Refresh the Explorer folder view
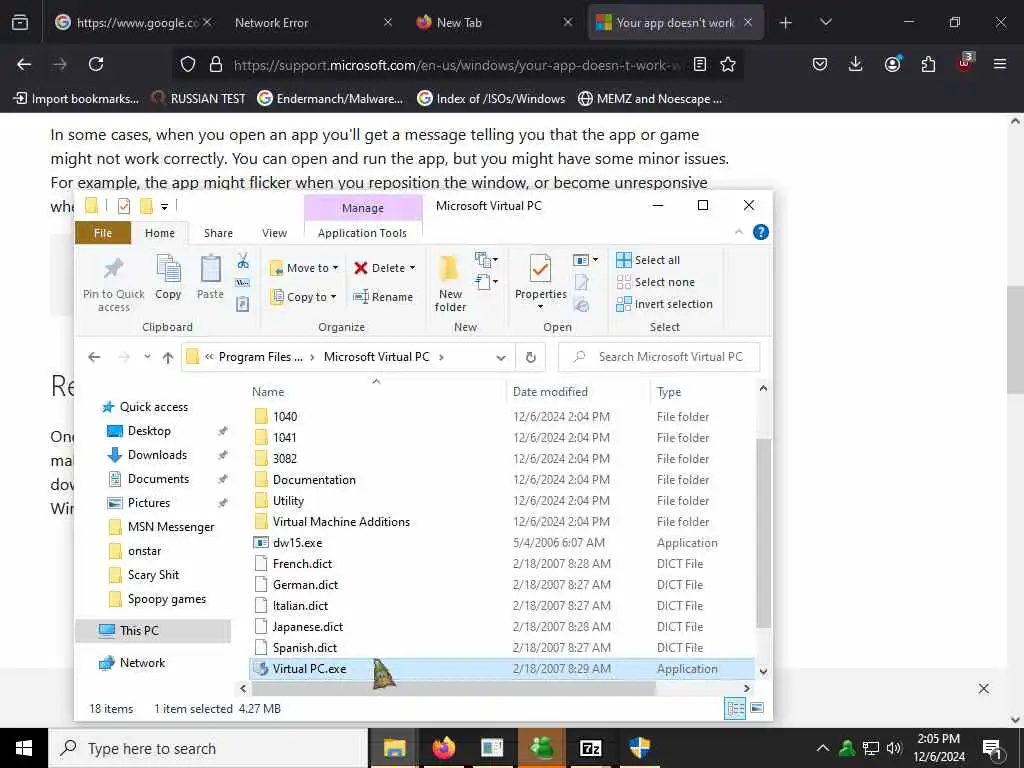This screenshot has height=768, width=1024. [531, 357]
